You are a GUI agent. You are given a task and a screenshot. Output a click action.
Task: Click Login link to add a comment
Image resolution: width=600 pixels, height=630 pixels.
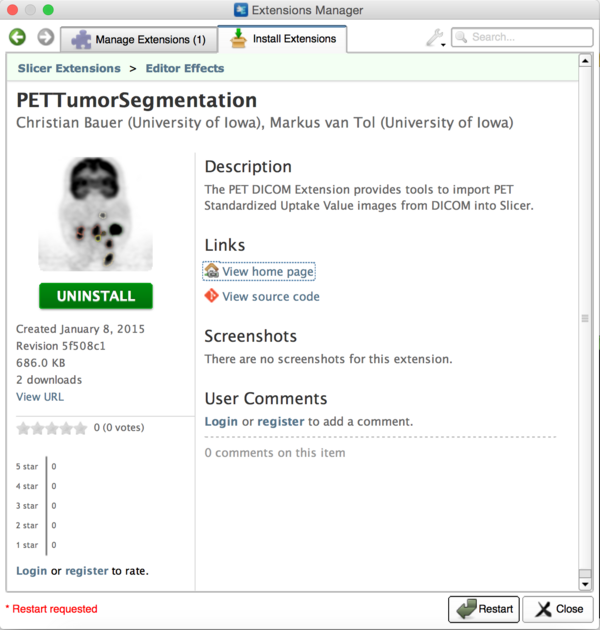[221, 421]
